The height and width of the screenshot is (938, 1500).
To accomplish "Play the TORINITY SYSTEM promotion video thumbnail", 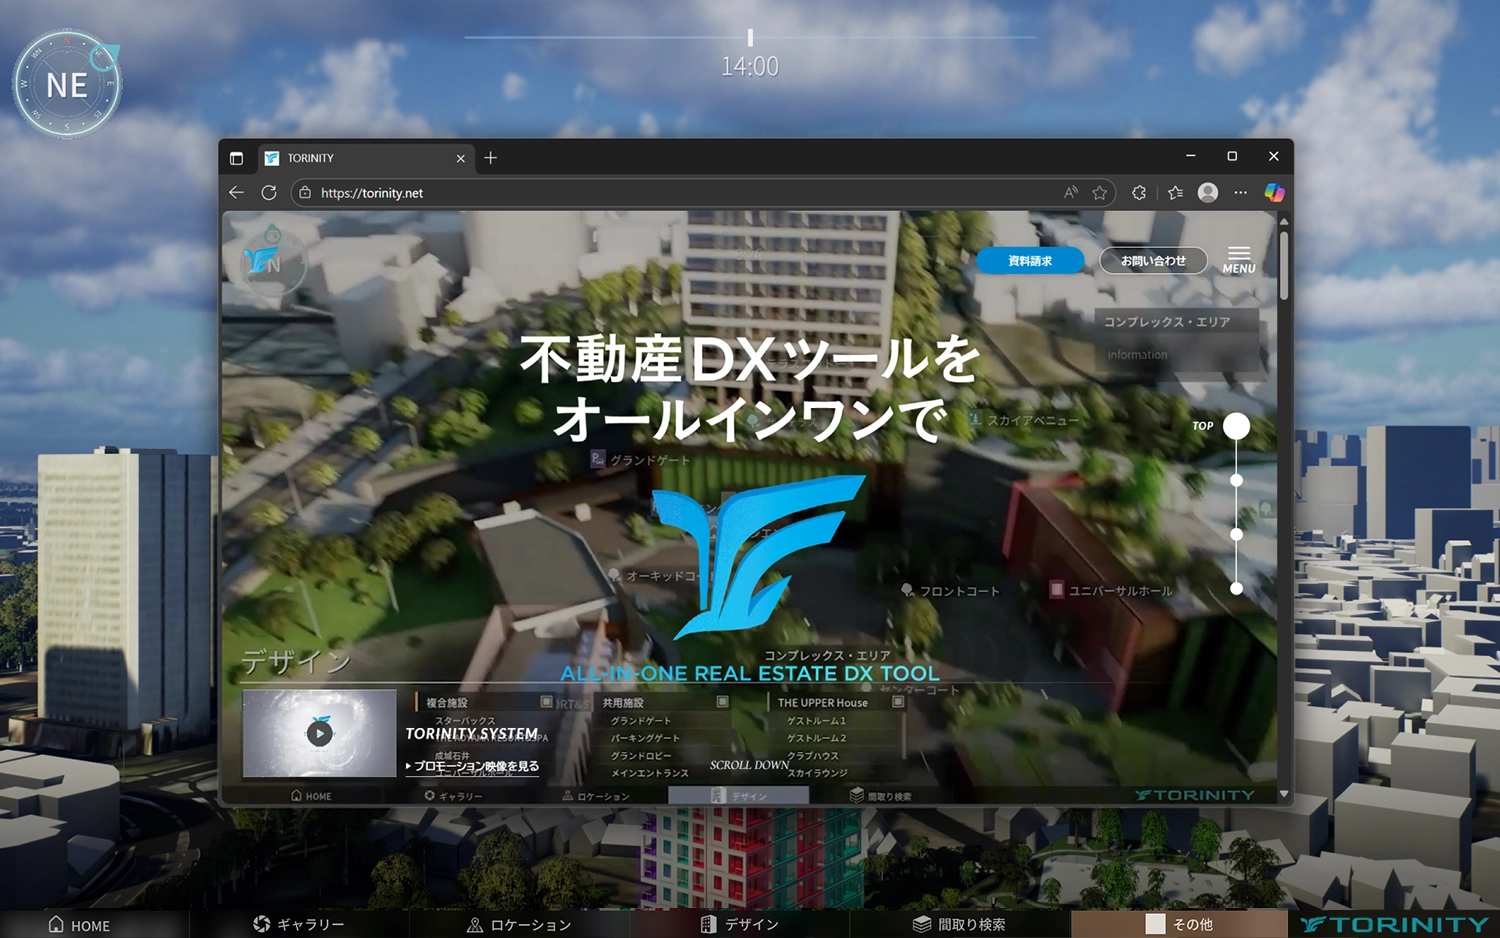I will coord(319,732).
